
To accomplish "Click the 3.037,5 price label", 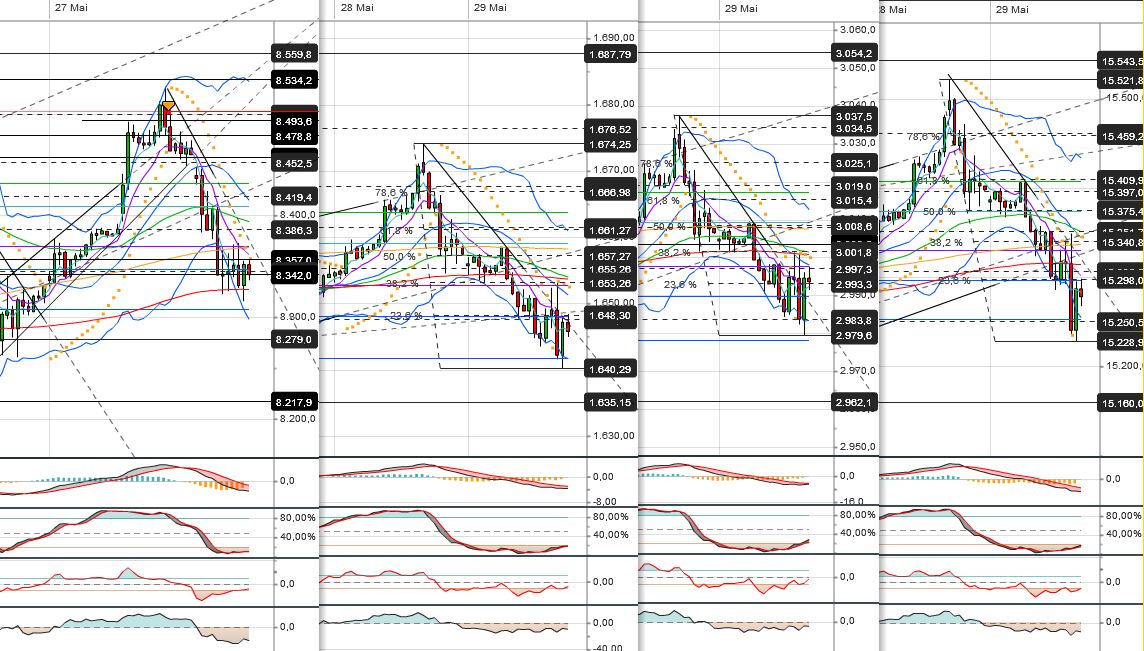I will point(854,116).
